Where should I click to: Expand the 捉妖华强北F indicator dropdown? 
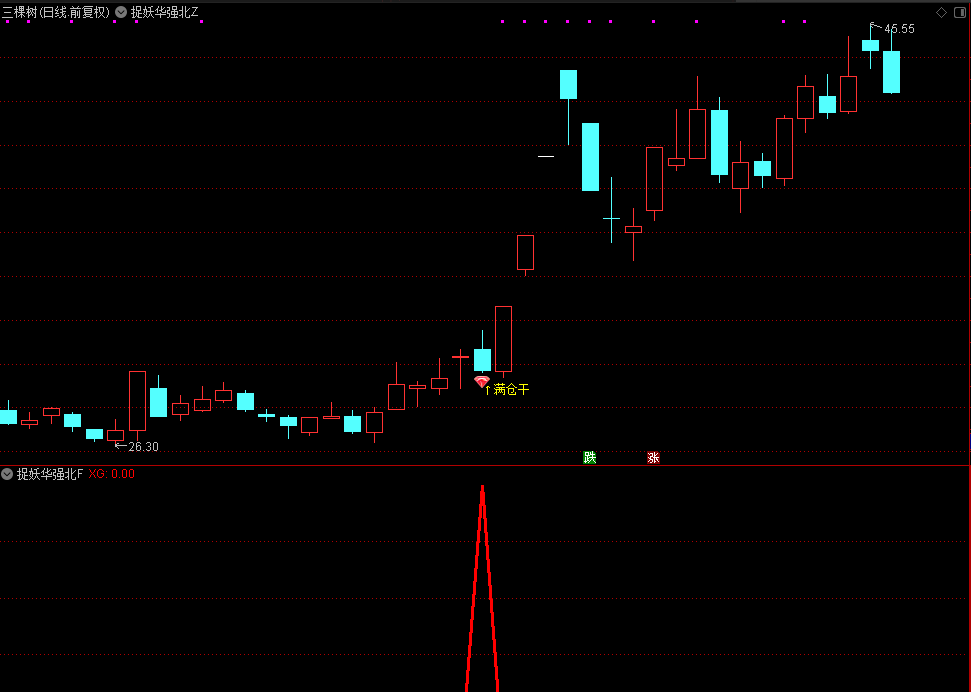(8, 474)
